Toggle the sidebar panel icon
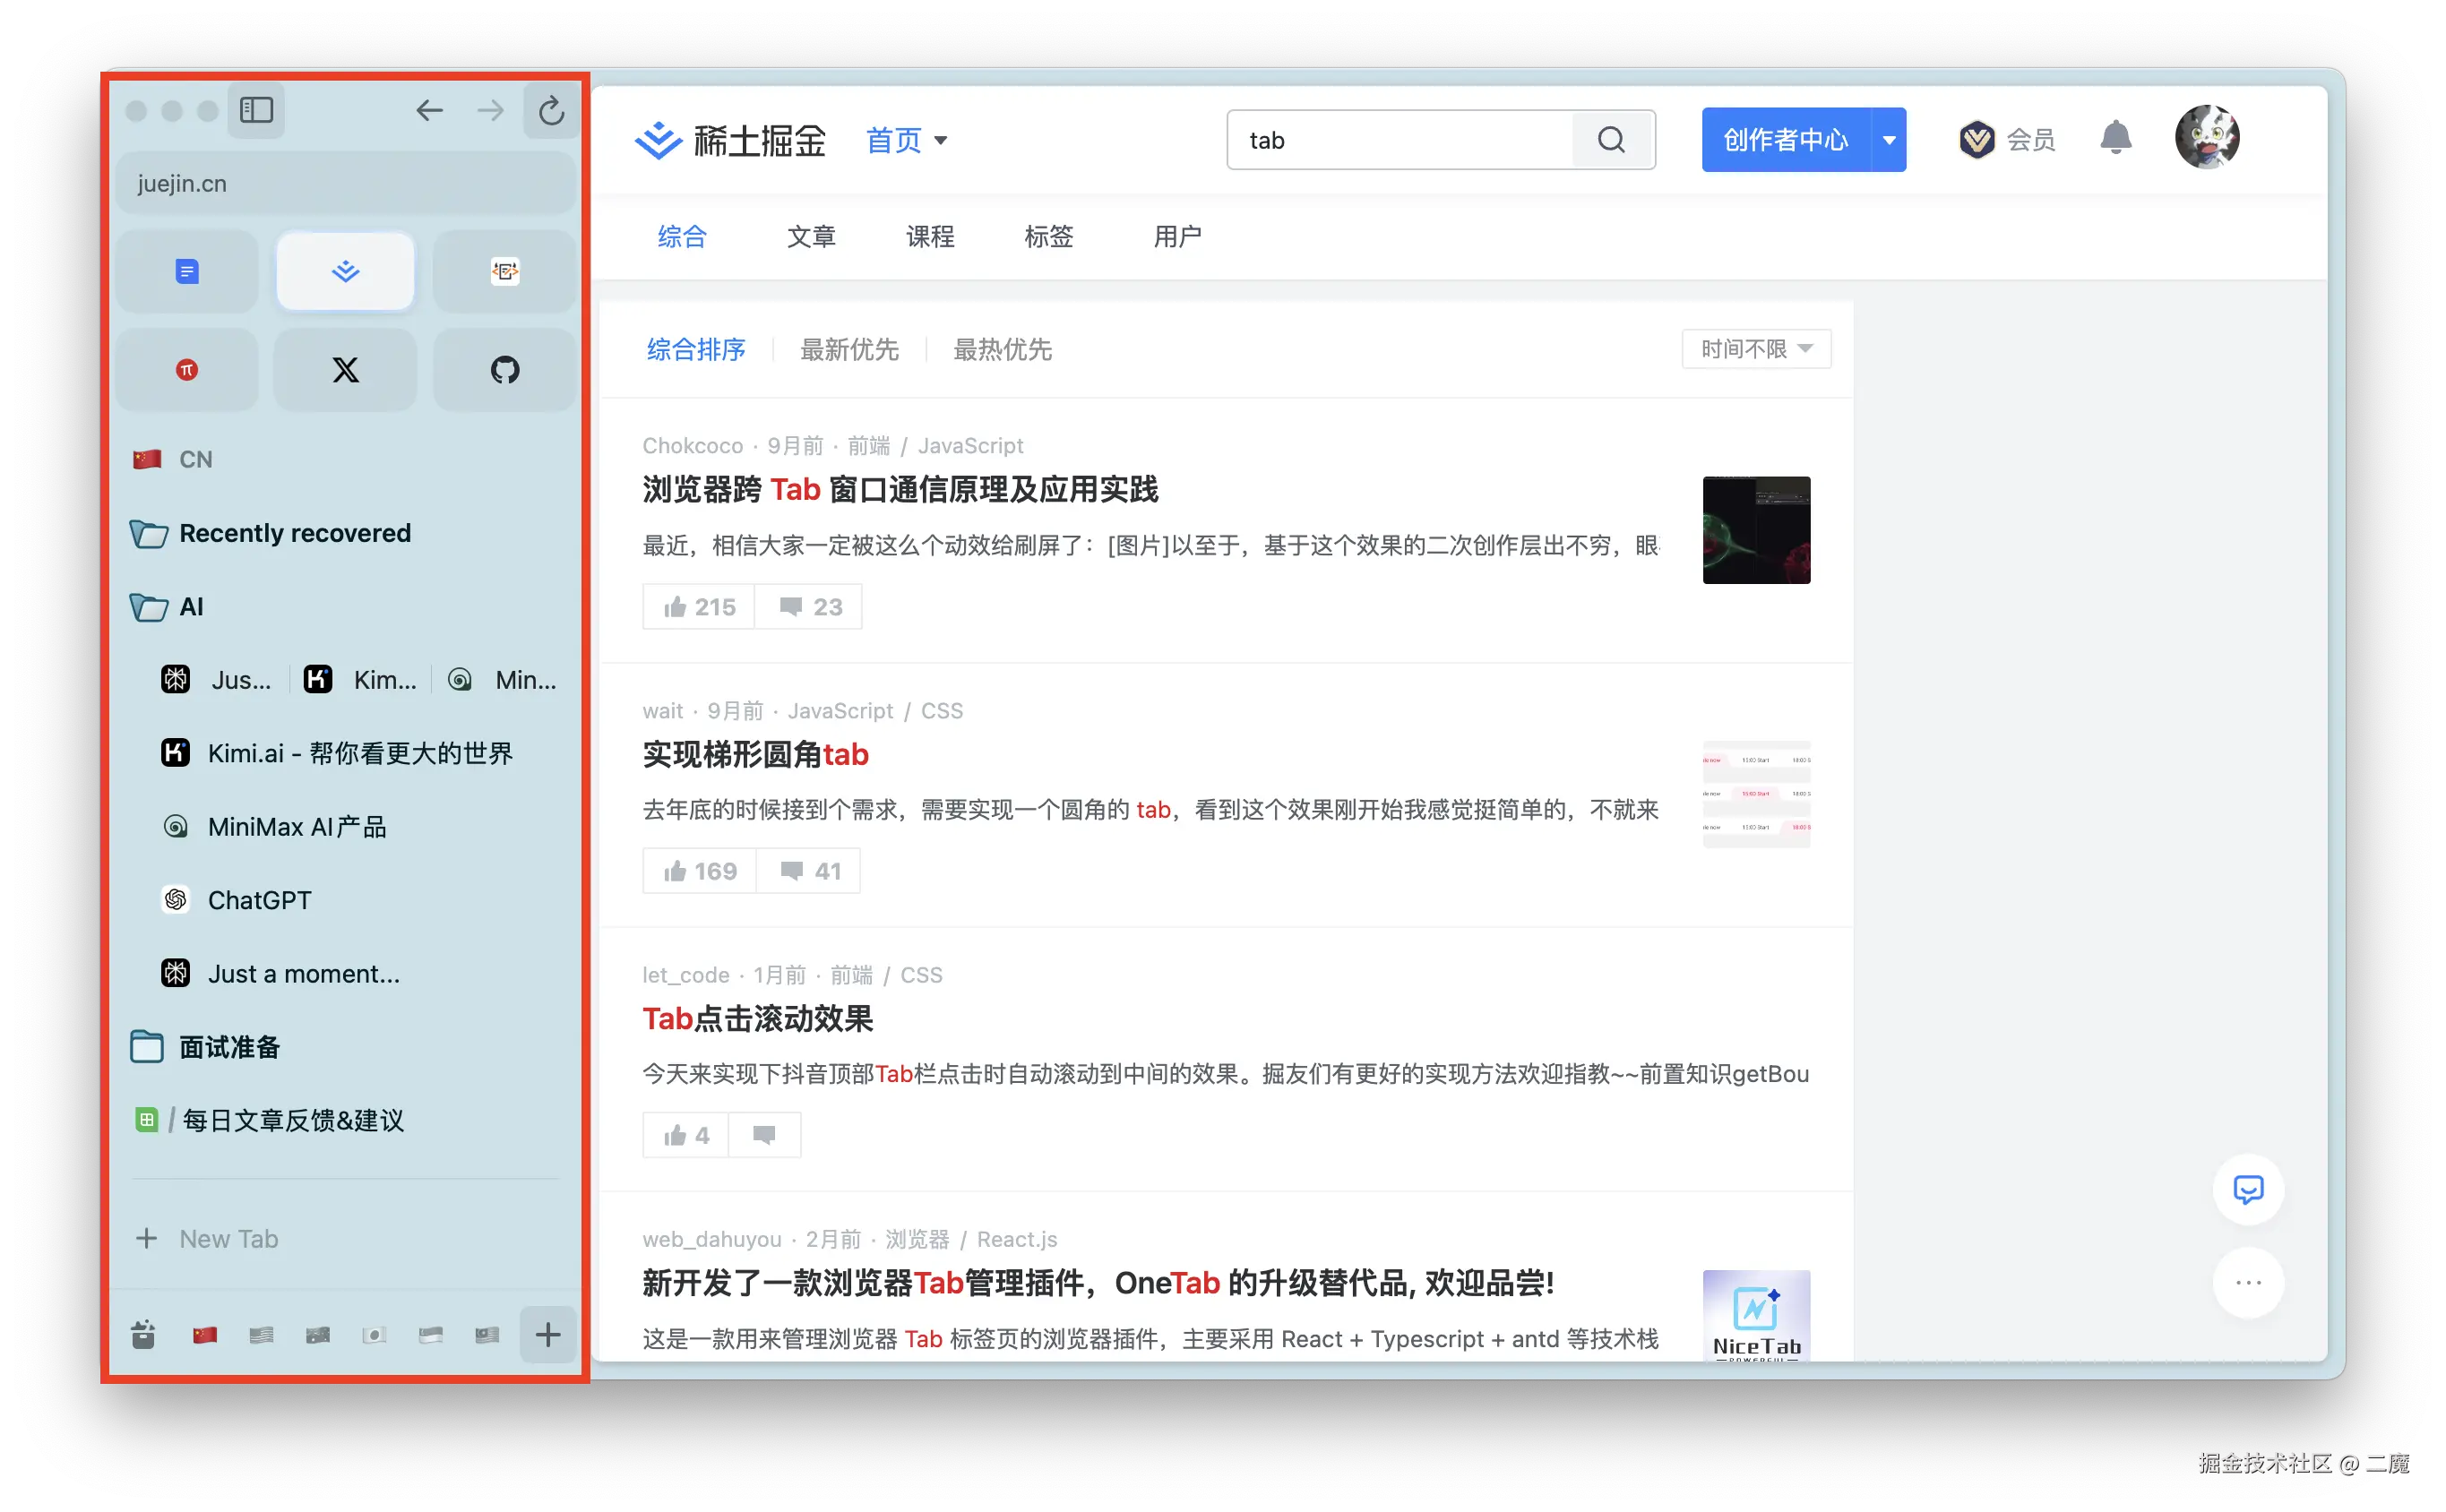 pos(256,110)
